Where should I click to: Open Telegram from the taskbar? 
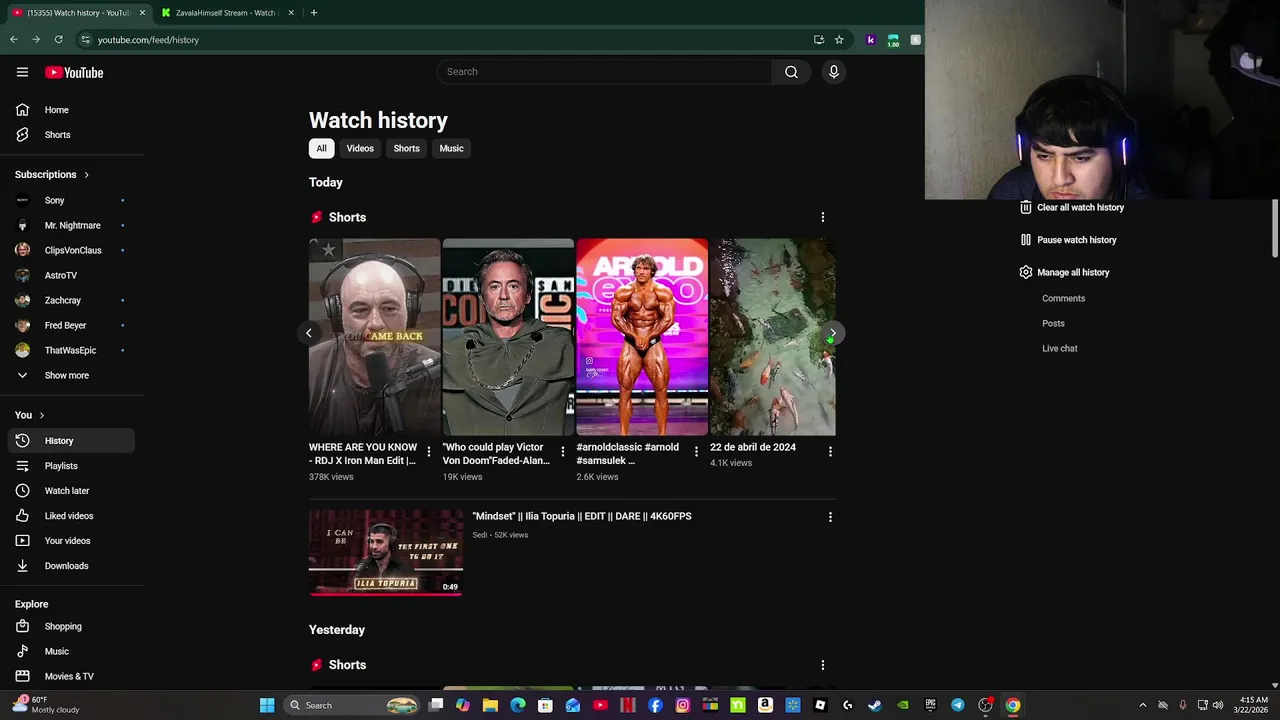[957, 705]
